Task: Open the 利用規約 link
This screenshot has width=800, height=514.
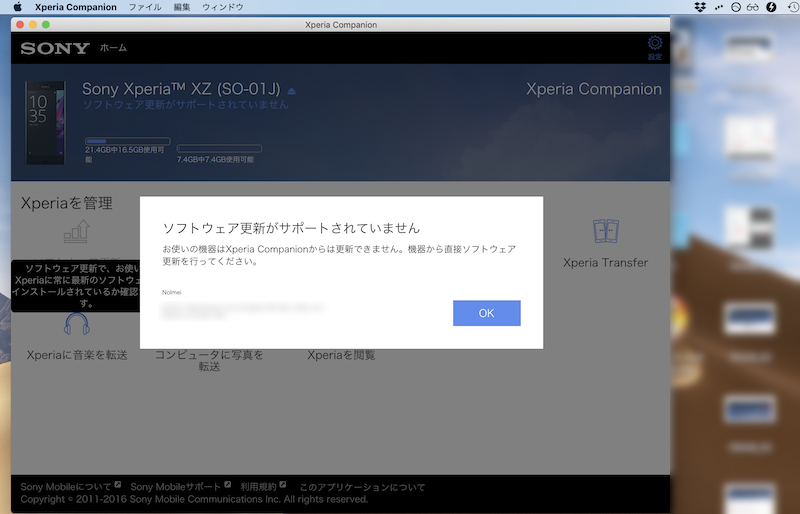Action: point(258,487)
